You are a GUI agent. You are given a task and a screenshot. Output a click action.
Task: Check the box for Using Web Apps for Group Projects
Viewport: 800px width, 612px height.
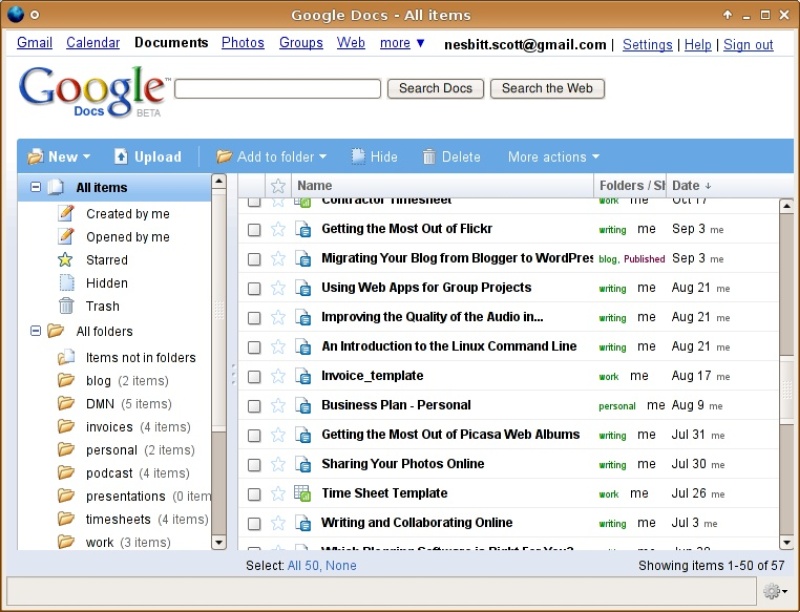click(254, 289)
